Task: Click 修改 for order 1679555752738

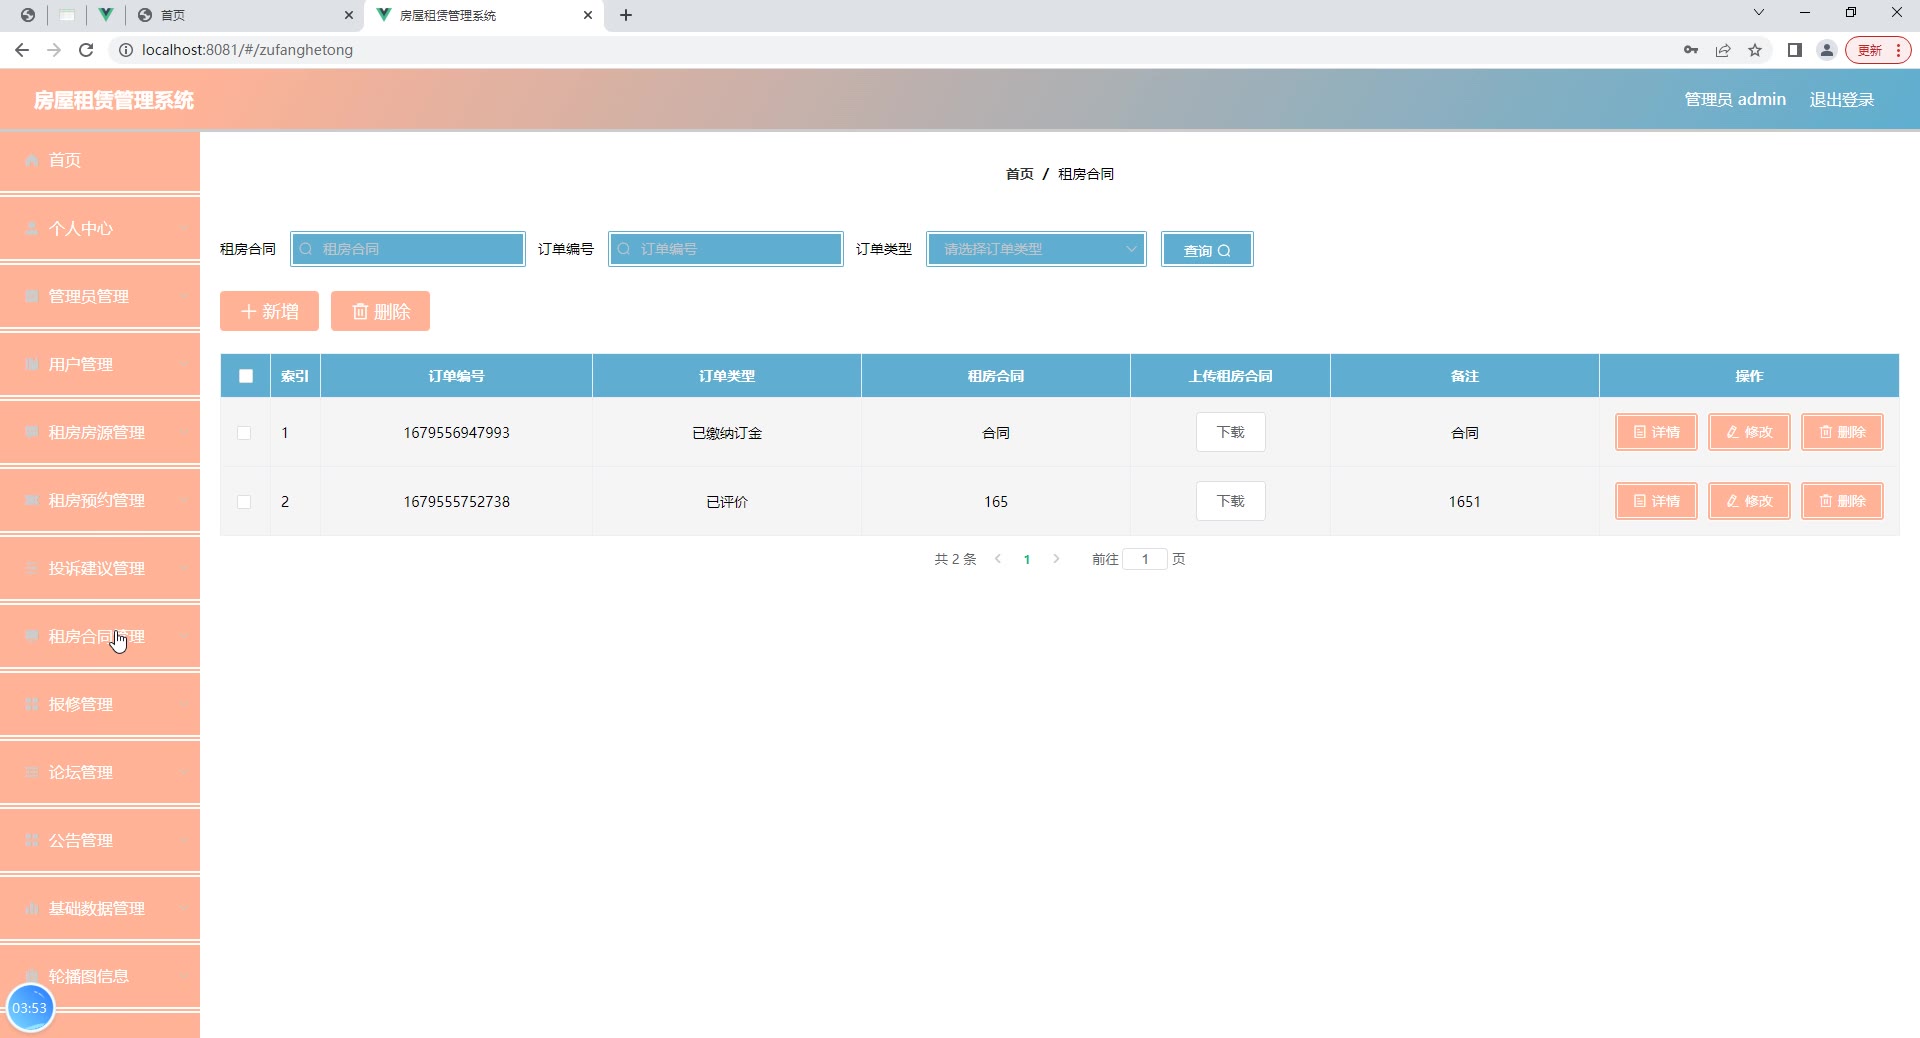Action: 1749,501
